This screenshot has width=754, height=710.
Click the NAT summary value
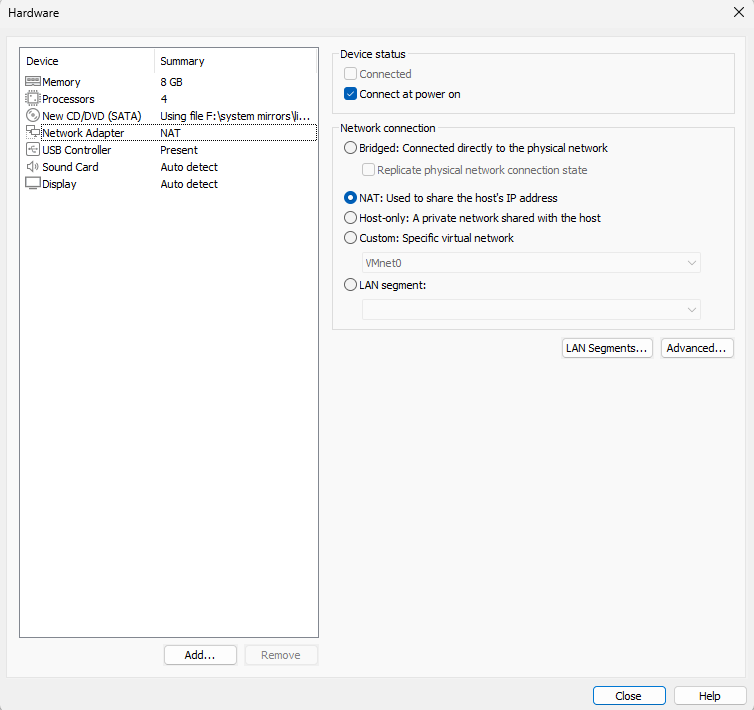170,133
